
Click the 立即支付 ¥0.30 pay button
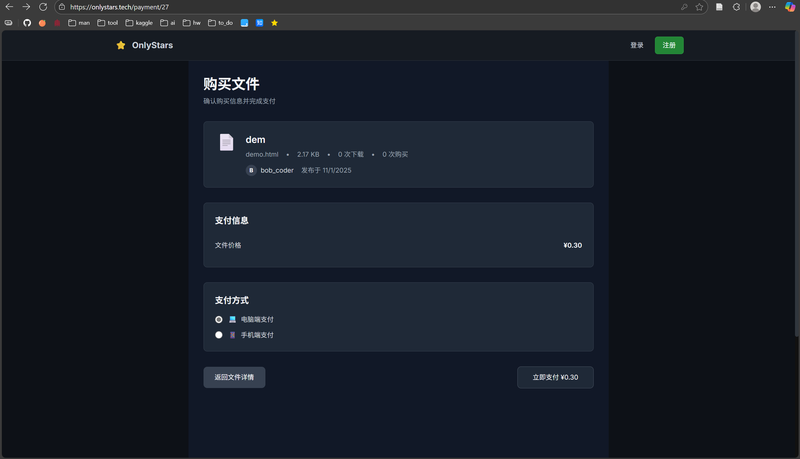click(555, 377)
